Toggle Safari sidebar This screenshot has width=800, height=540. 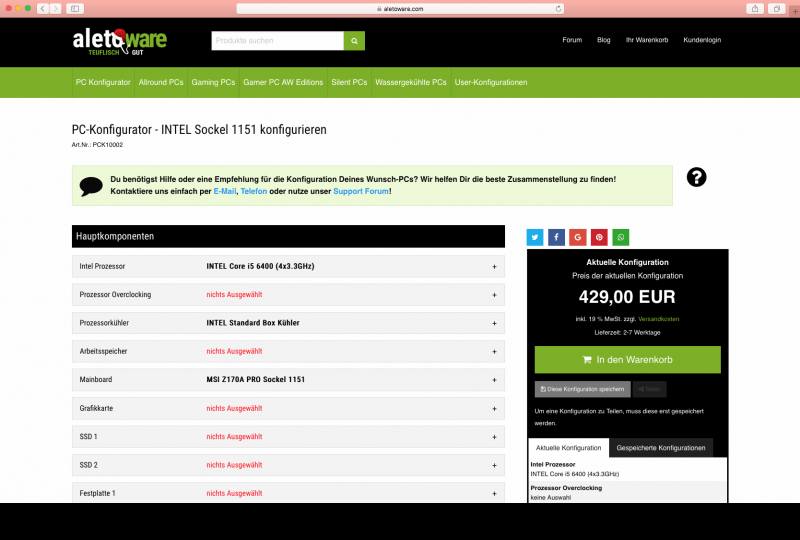coord(74,9)
